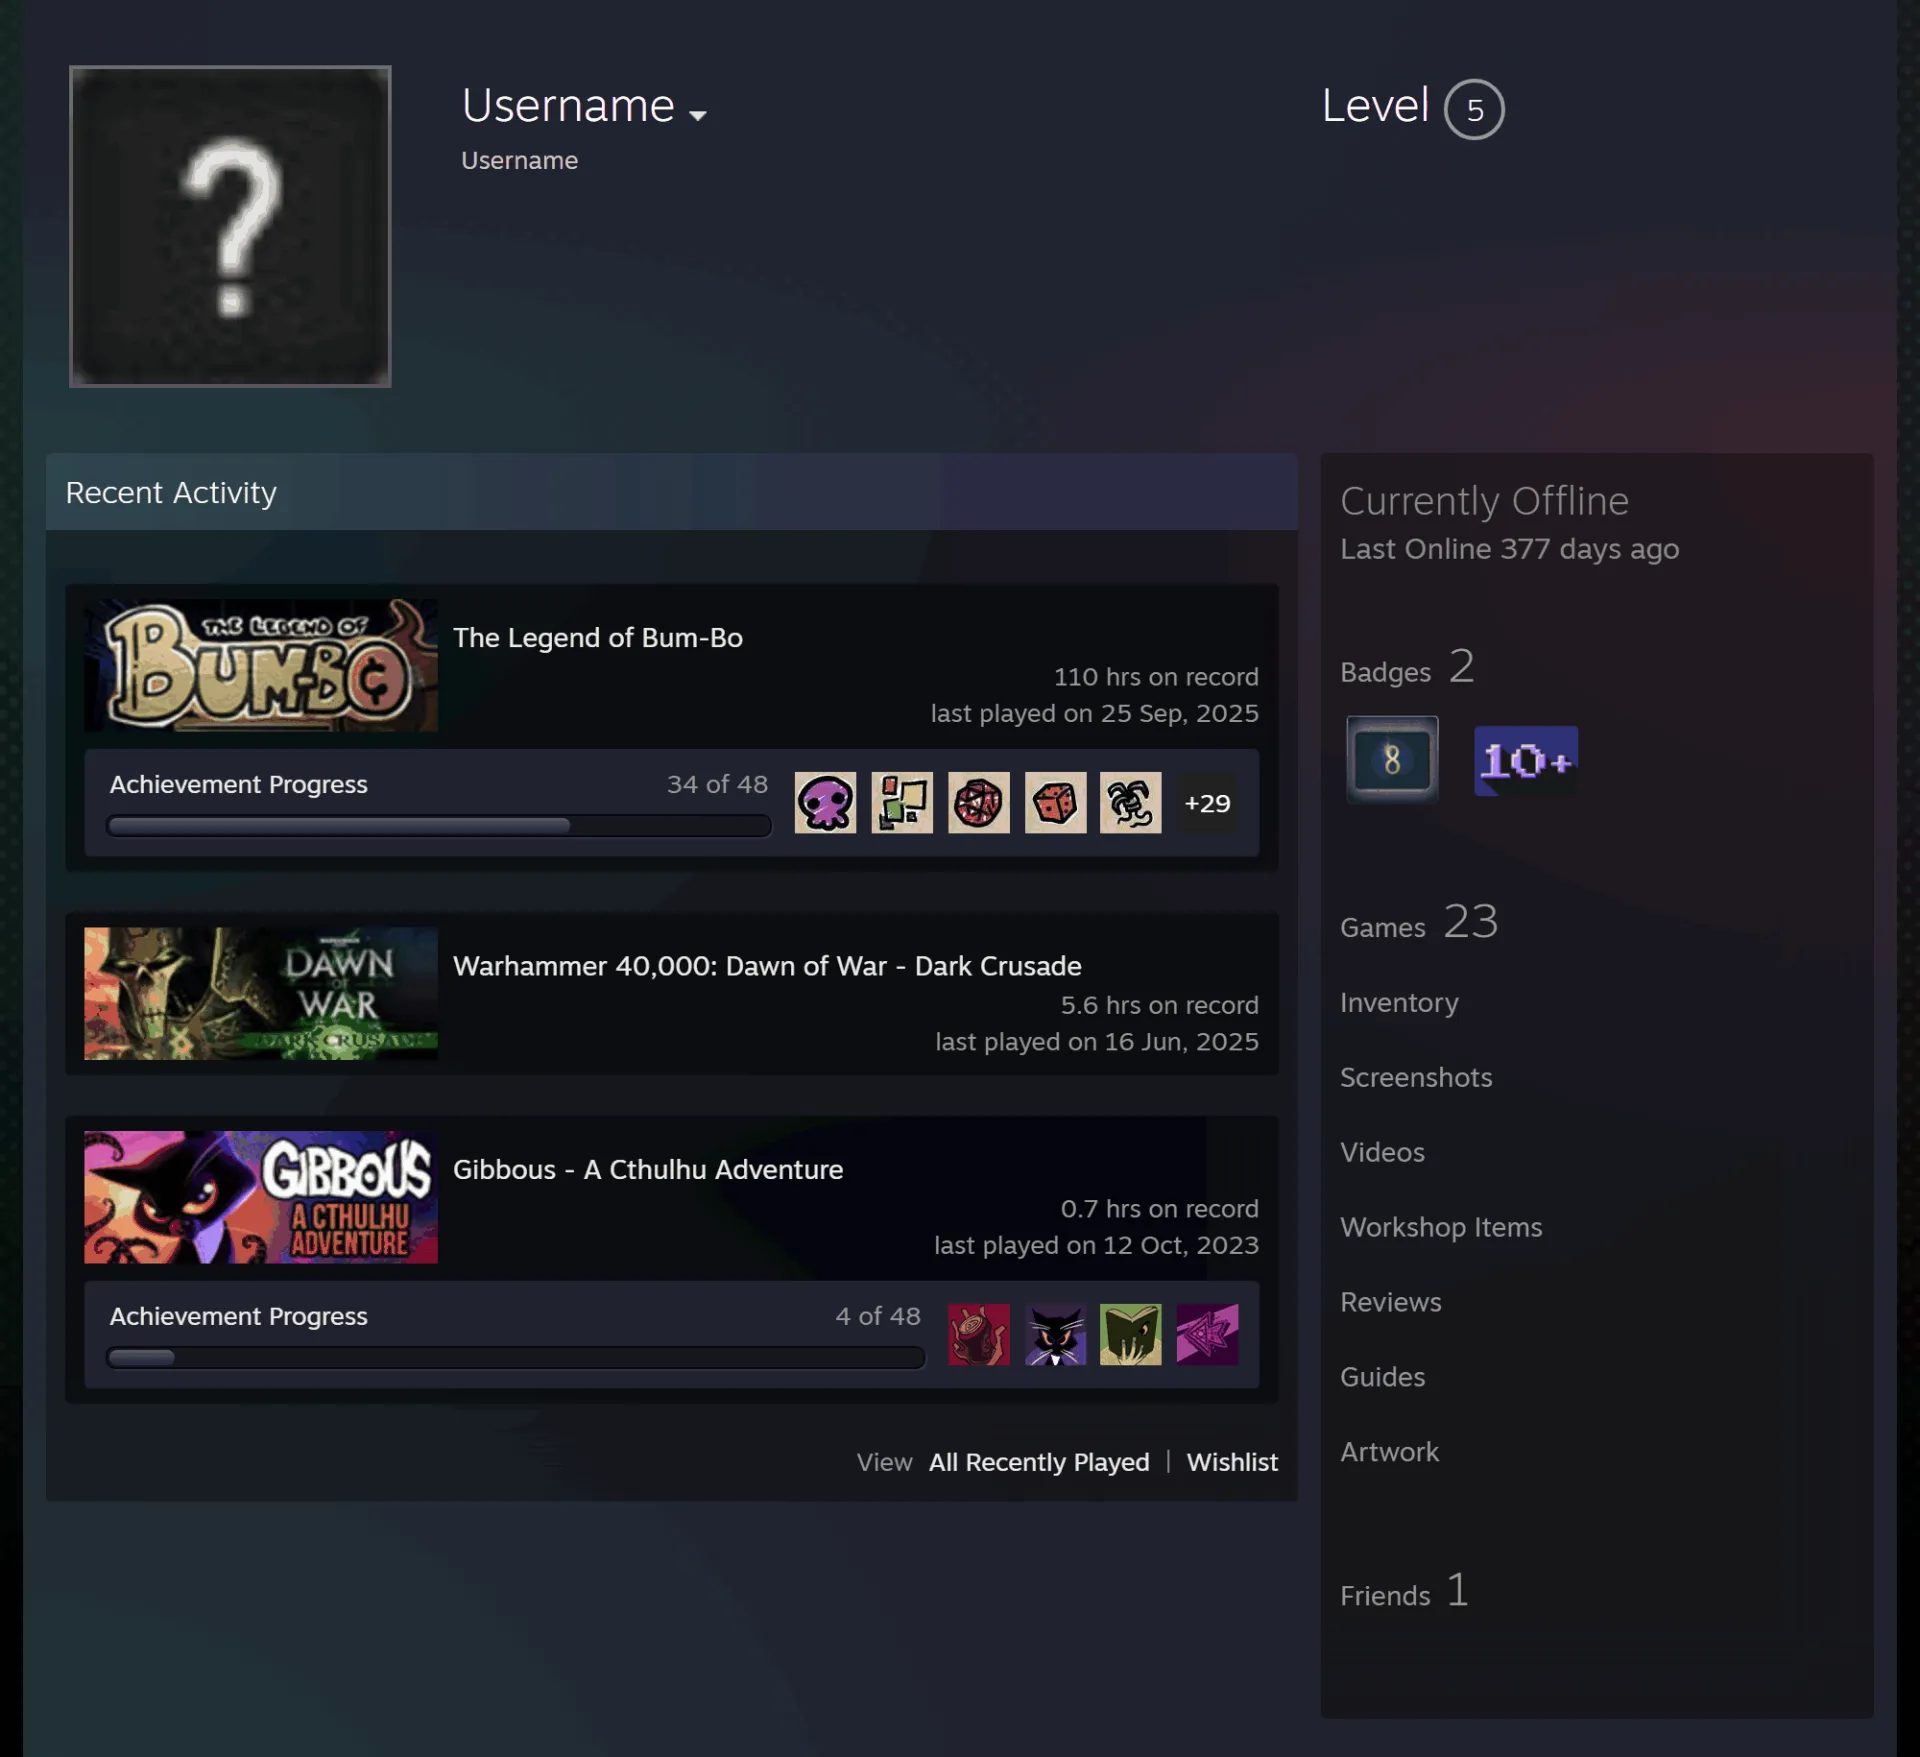Open Screenshots in the sidebar

point(1416,1077)
